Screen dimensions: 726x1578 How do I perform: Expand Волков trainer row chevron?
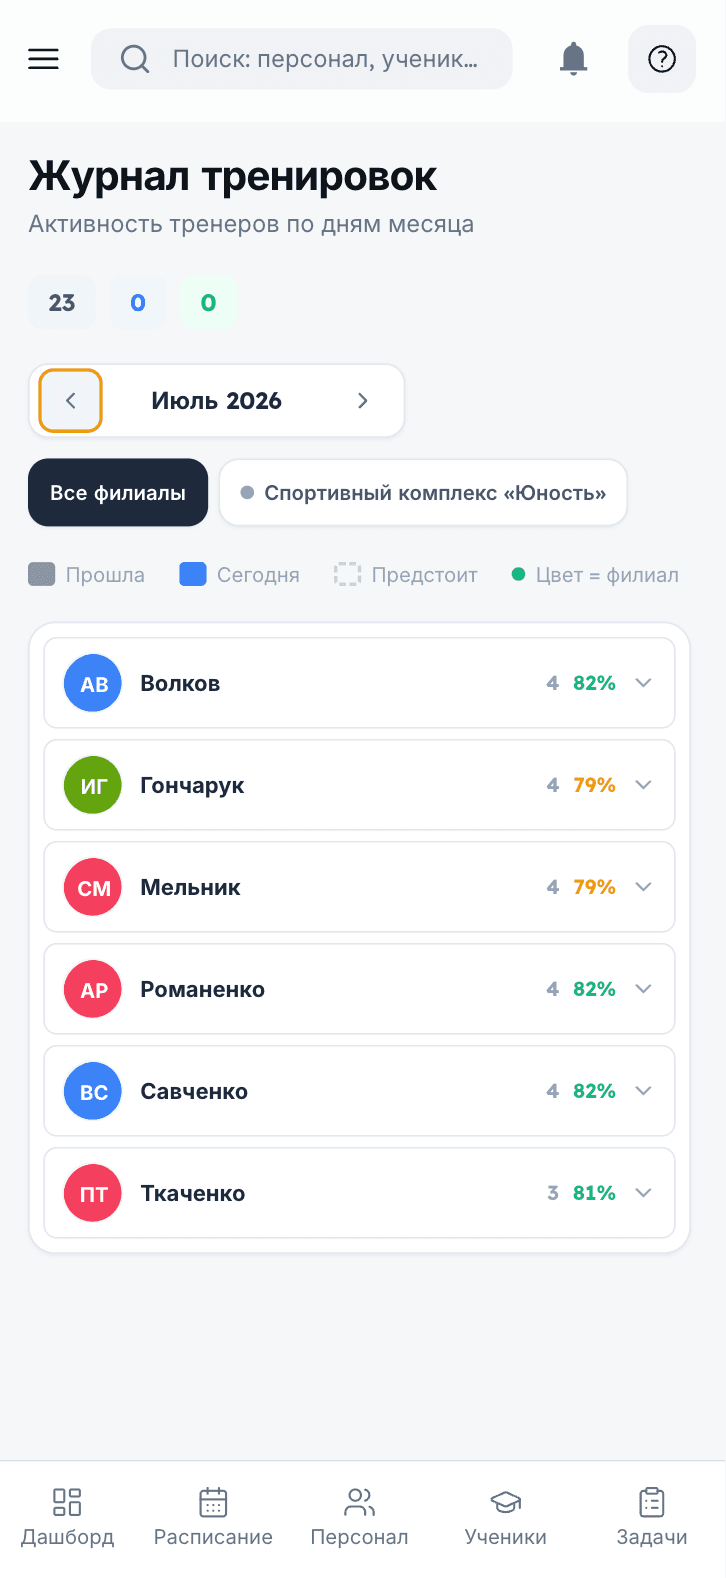pyautogui.click(x=644, y=683)
